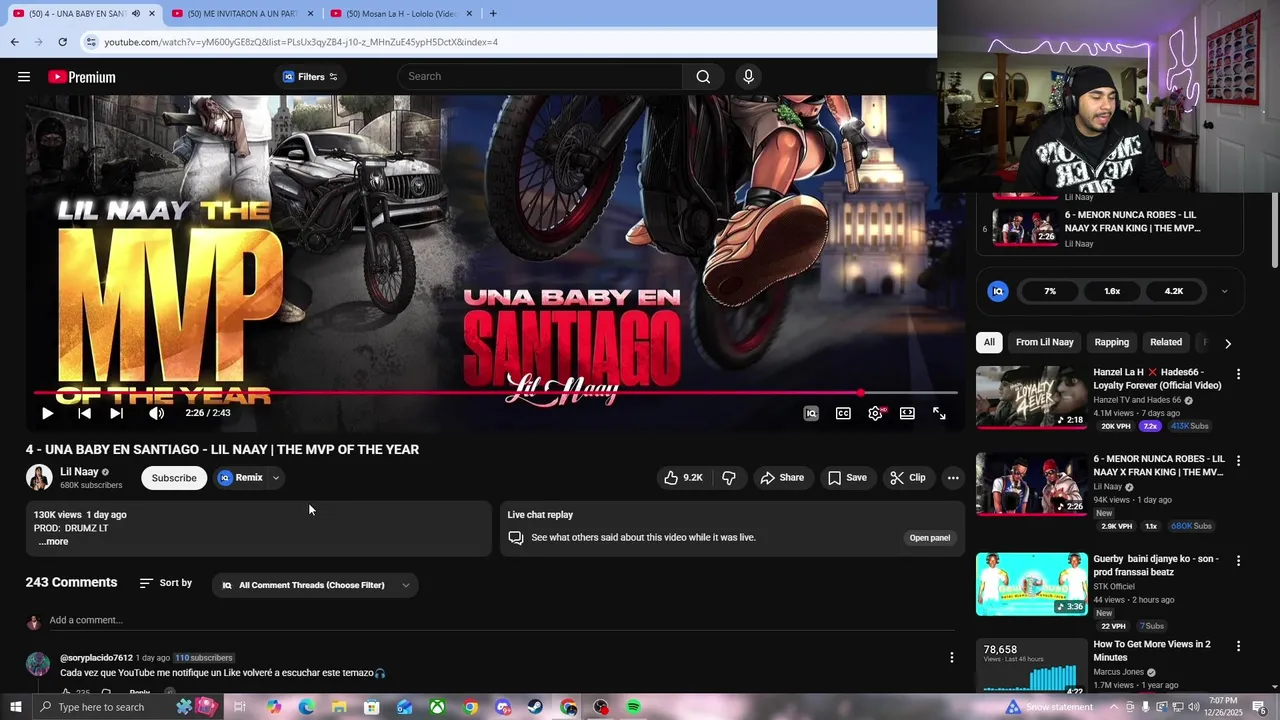Screen dimensions: 1280x720
Task: Go back in browser history
Action: pos(14,42)
